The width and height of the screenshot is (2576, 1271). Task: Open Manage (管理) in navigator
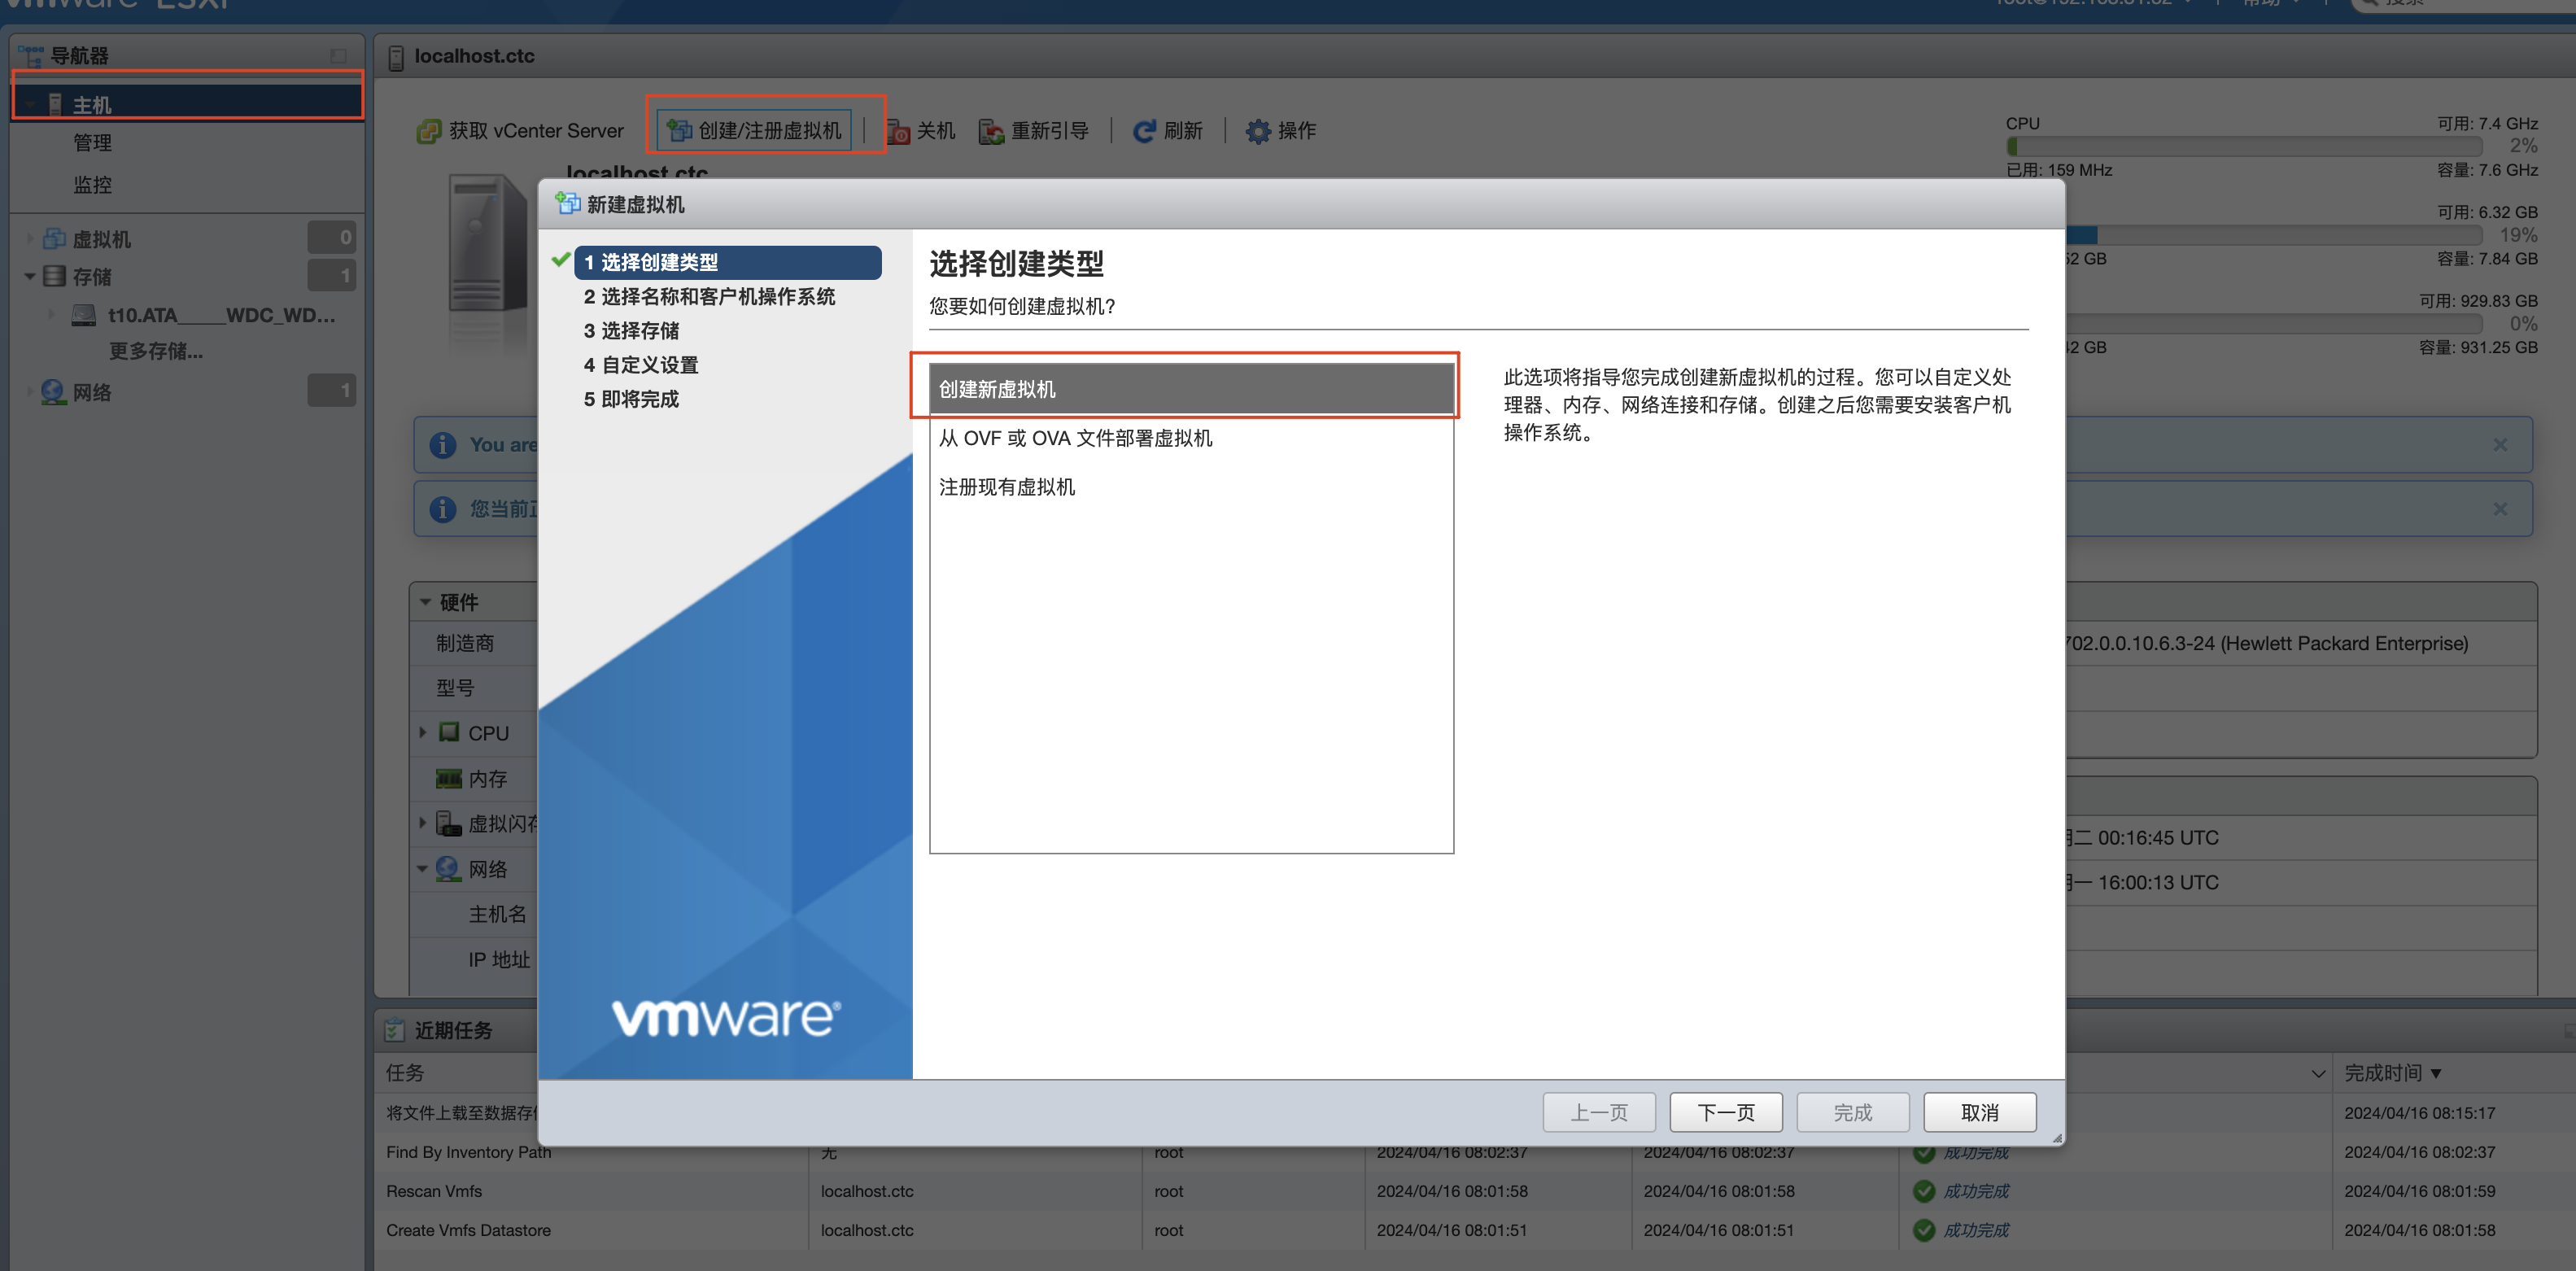point(92,143)
